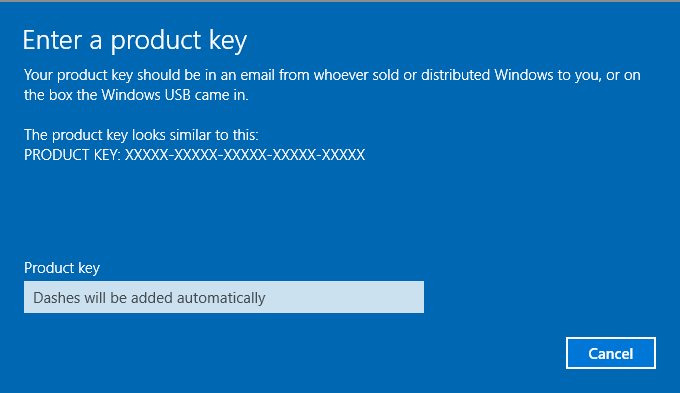Click the sample XXXXX-XXXXX key format text
Screen dimensions: 680x393
(x=245, y=155)
